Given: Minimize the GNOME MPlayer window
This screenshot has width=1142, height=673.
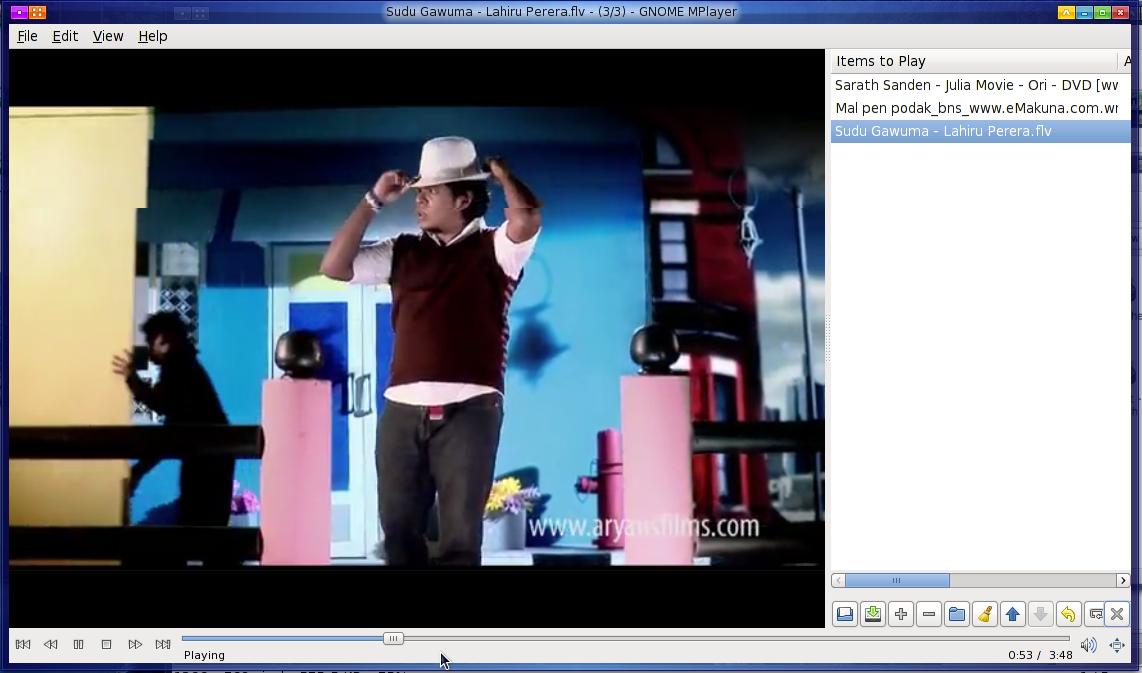Looking at the screenshot, I should pyautogui.click(x=1084, y=12).
